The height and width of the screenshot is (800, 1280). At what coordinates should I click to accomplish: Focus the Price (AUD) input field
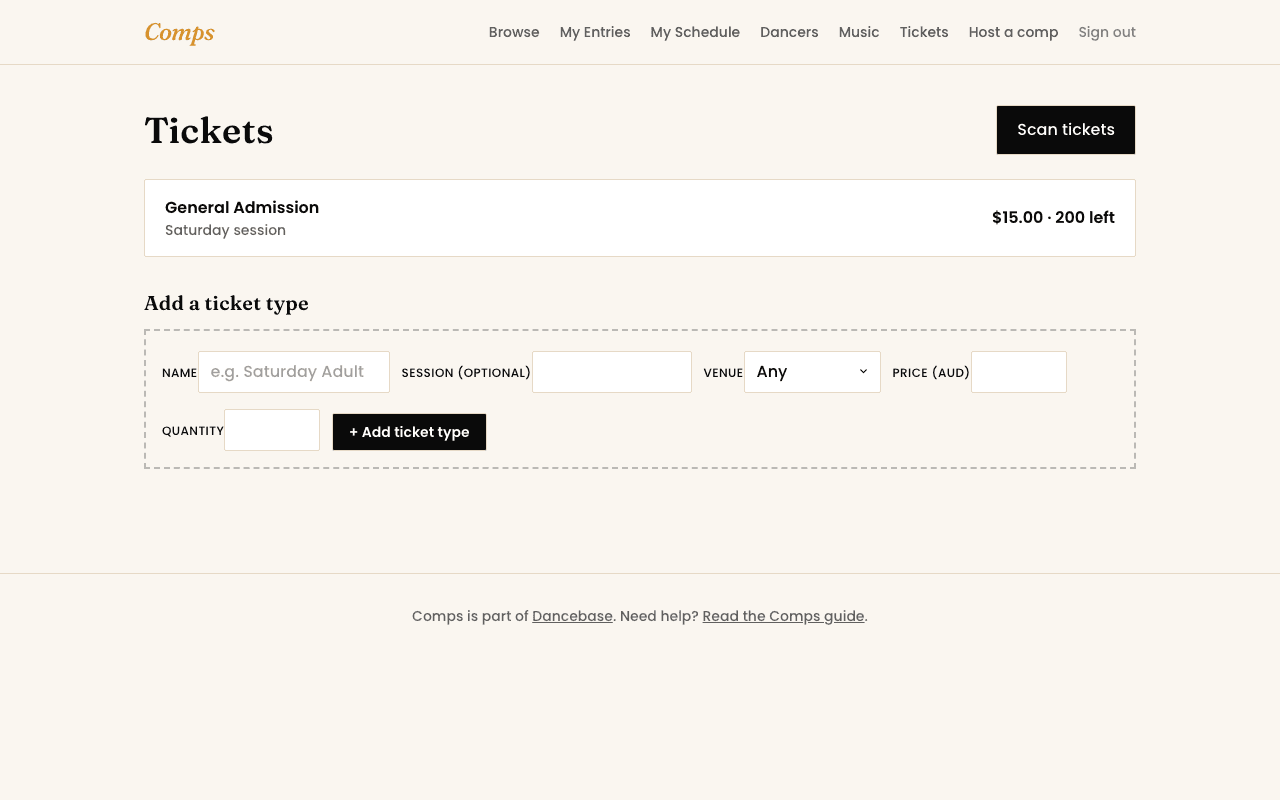point(1019,372)
